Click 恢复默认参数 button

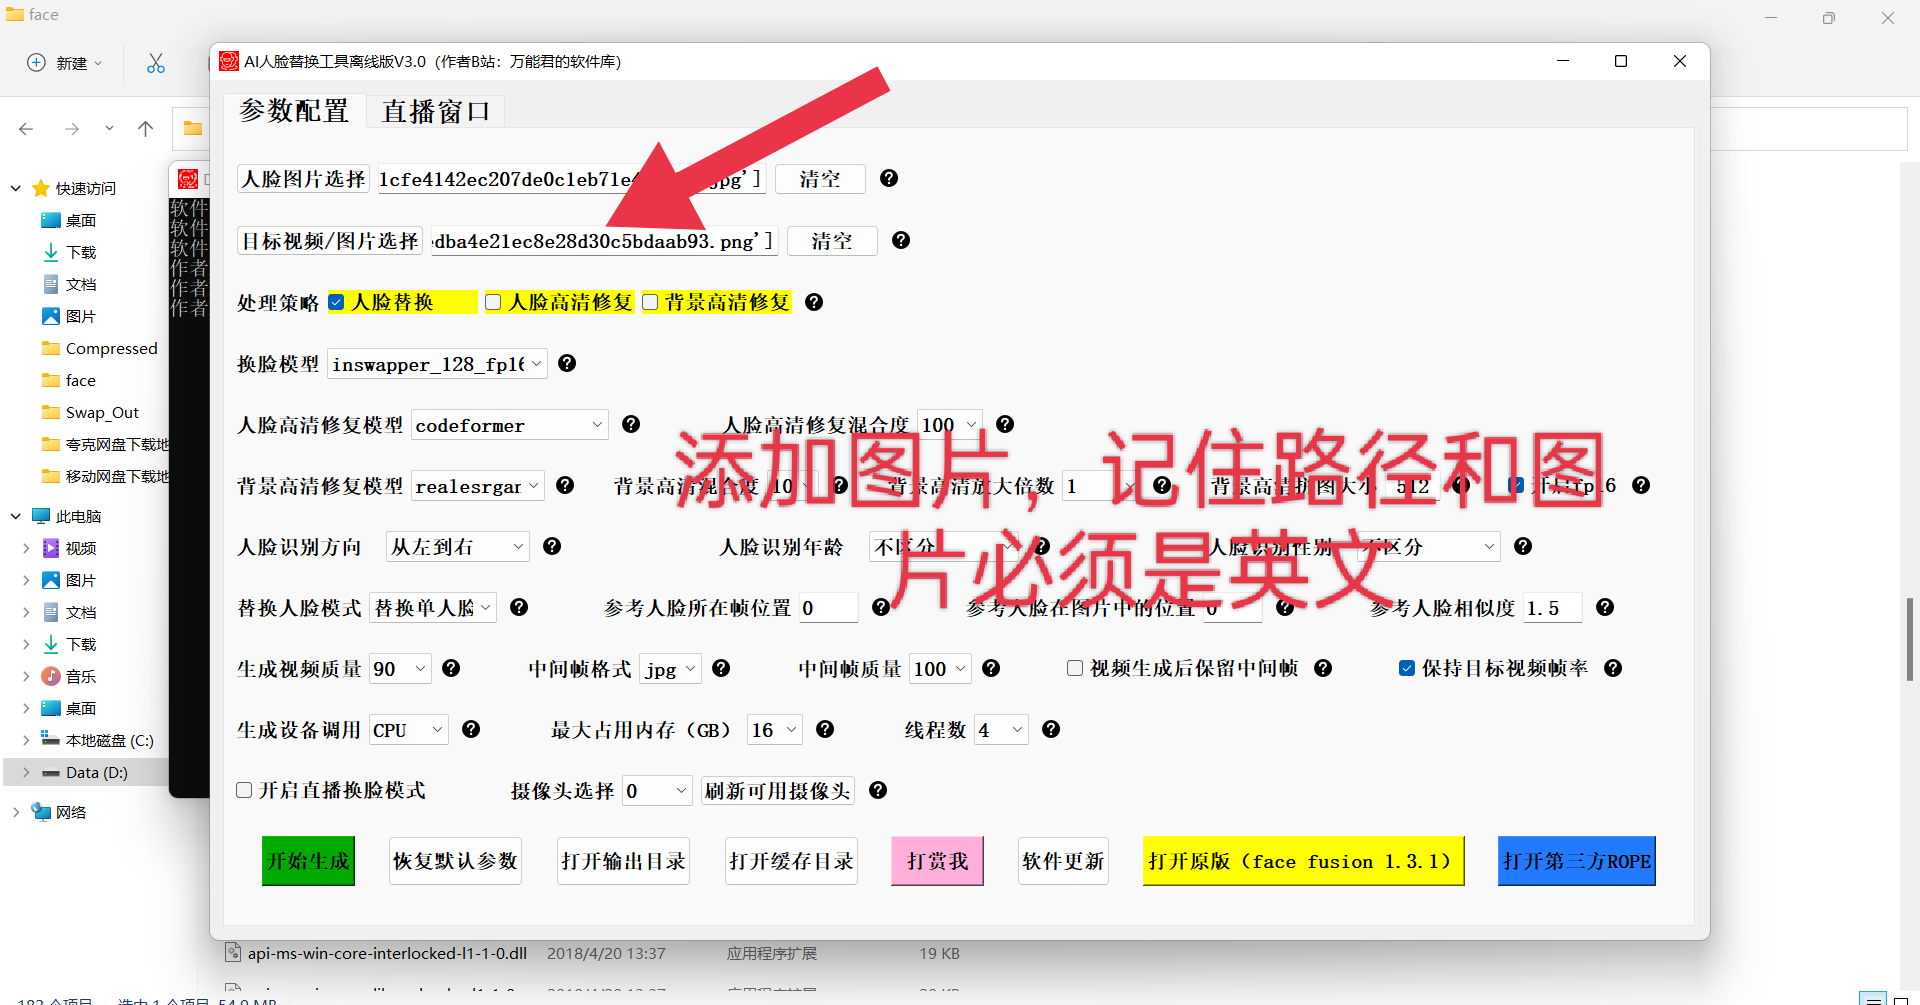456,861
